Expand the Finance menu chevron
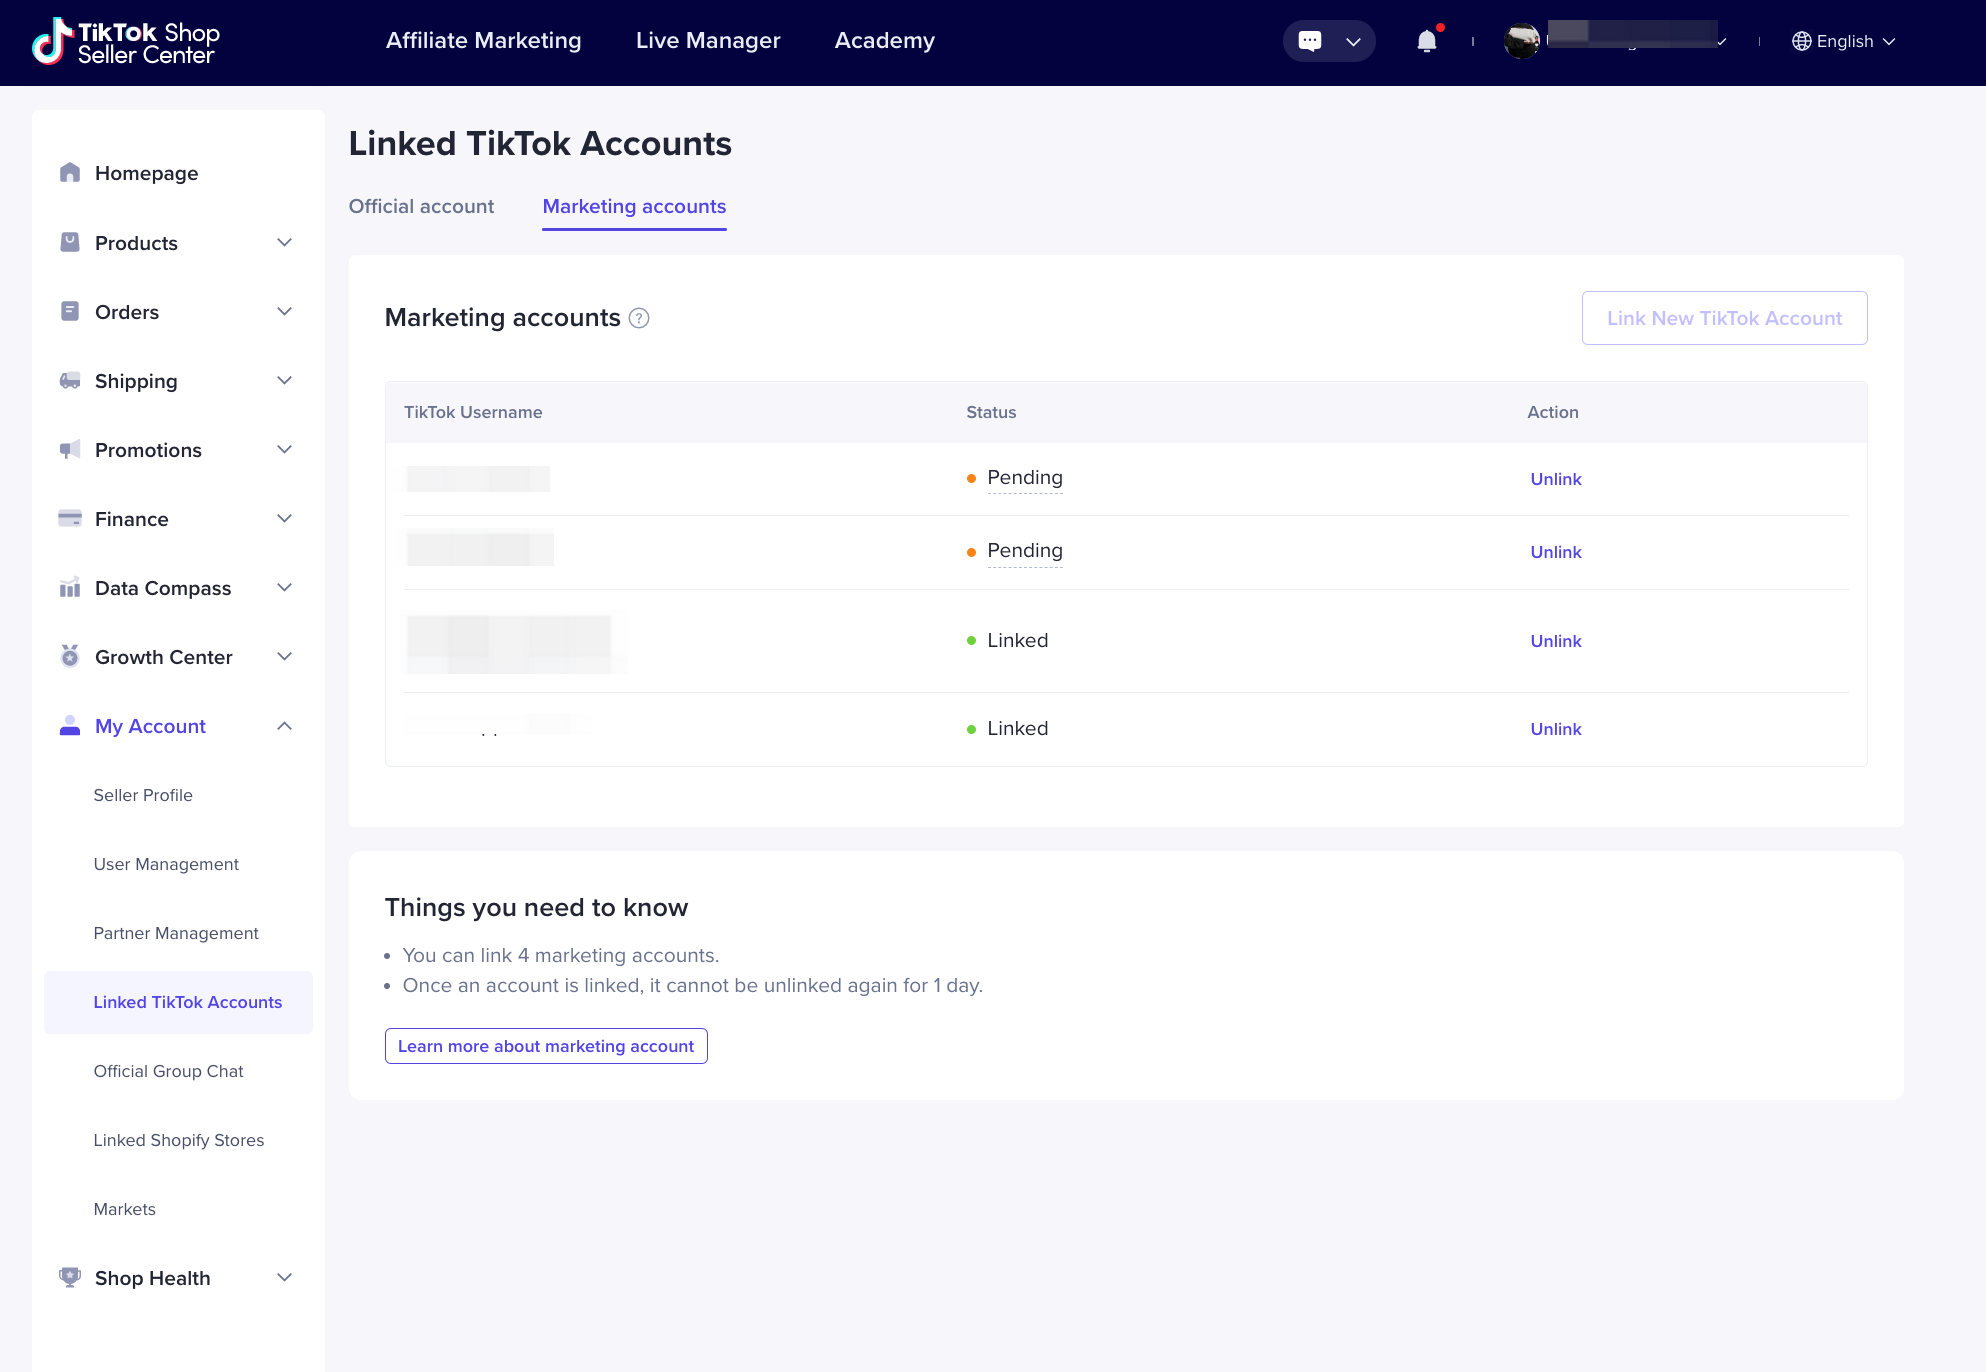 (284, 518)
